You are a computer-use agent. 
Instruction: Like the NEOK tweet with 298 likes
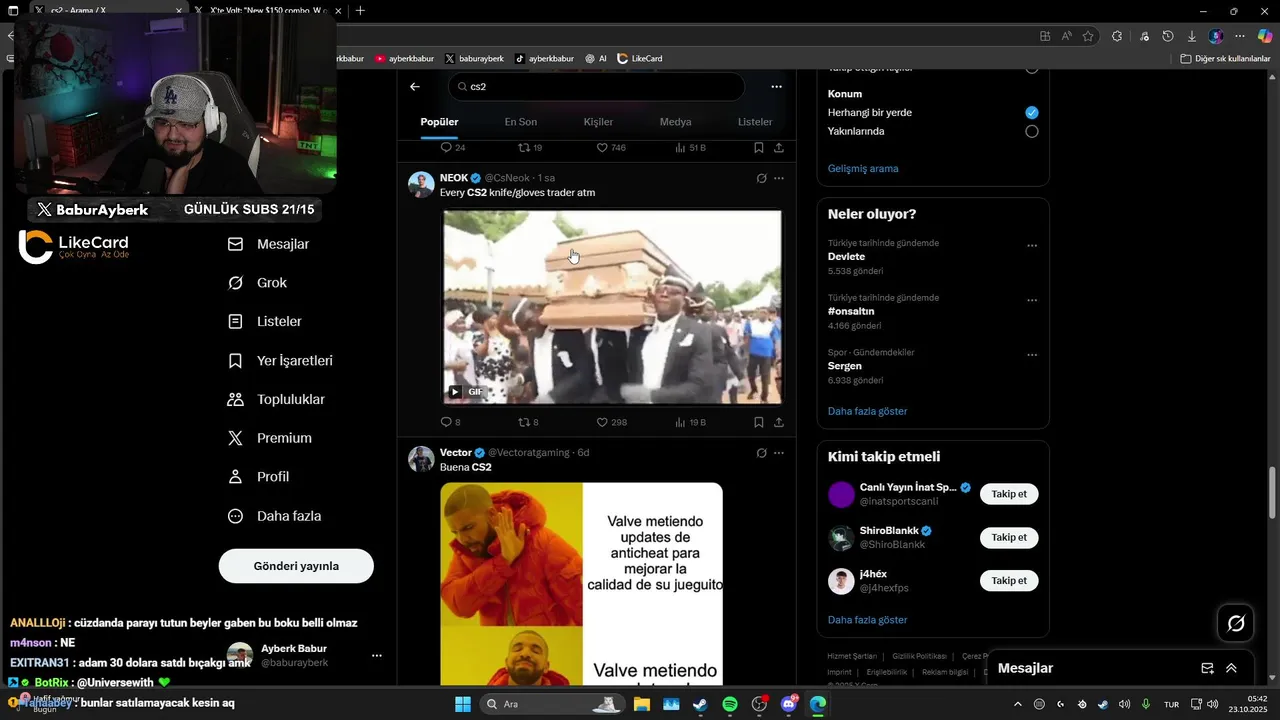[x=611, y=422]
